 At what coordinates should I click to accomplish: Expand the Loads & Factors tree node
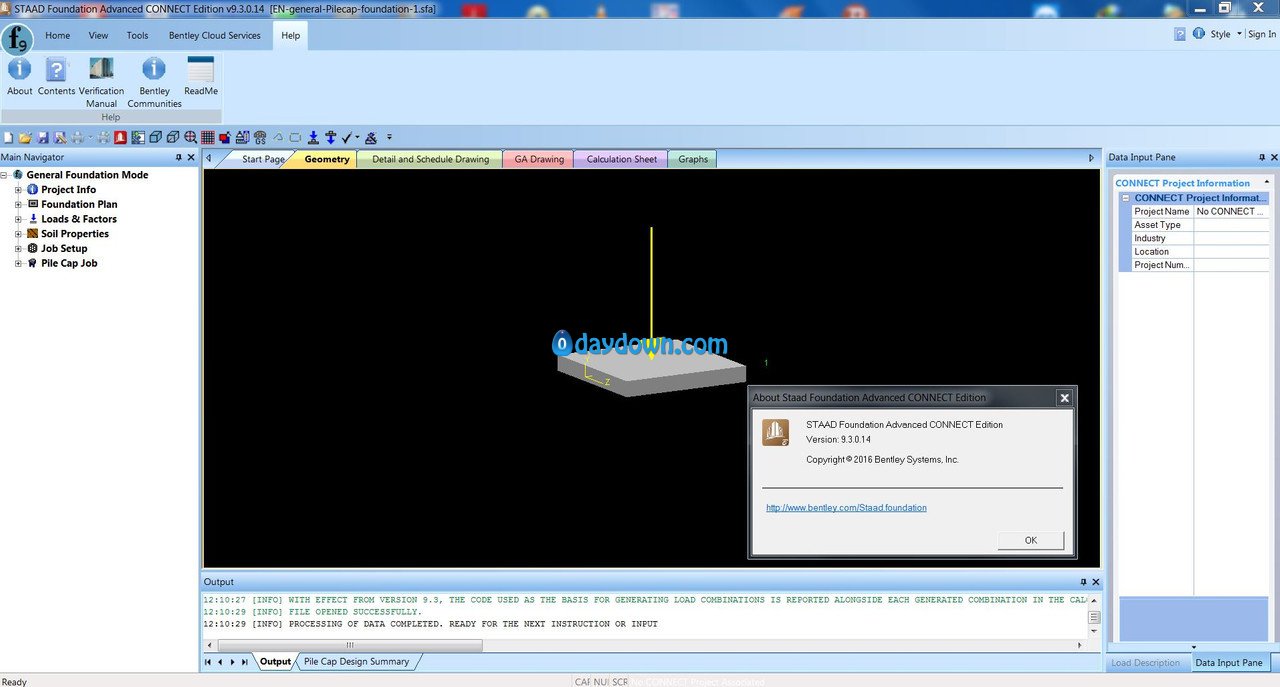pos(18,219)
